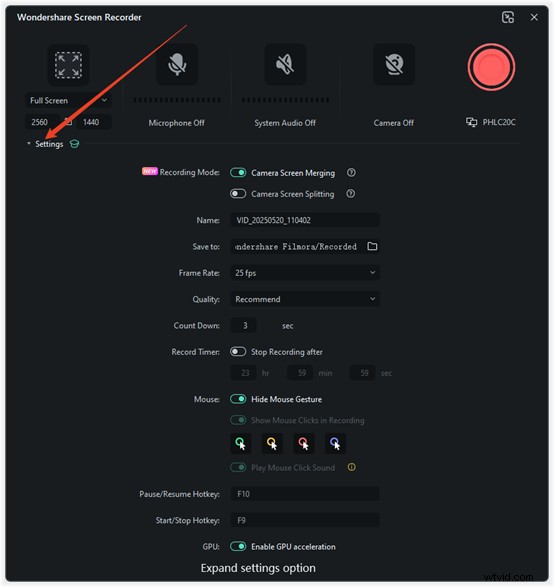Image resolution: width=554 pixels, height=587 pixels.
Task: Disable Camera Screen Merging toggle
Action: 238,173
